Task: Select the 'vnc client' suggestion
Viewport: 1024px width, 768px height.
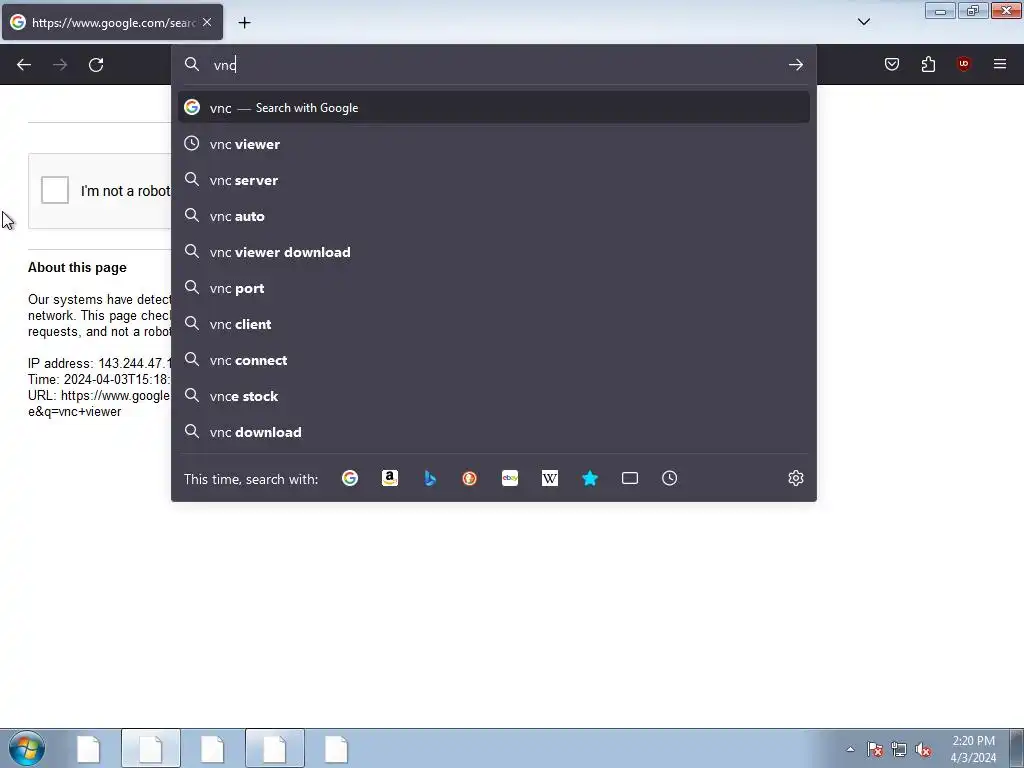Action: click(494, 323)
